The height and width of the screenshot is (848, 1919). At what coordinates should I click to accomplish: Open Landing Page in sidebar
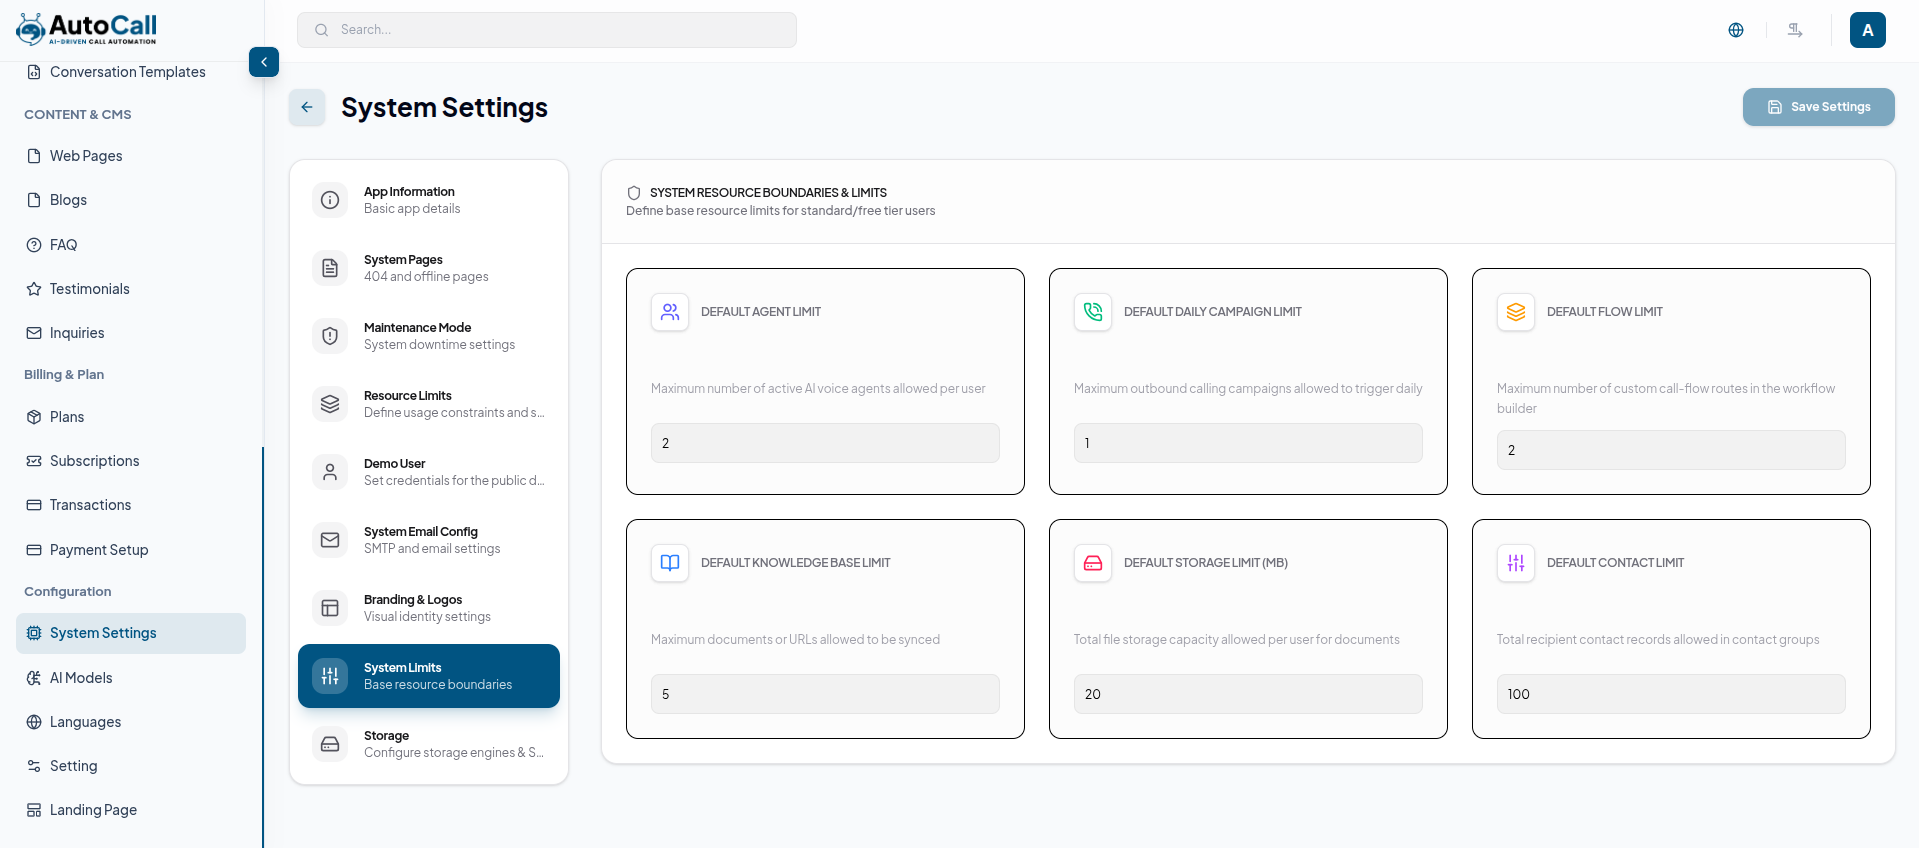(x=131, y=810)
